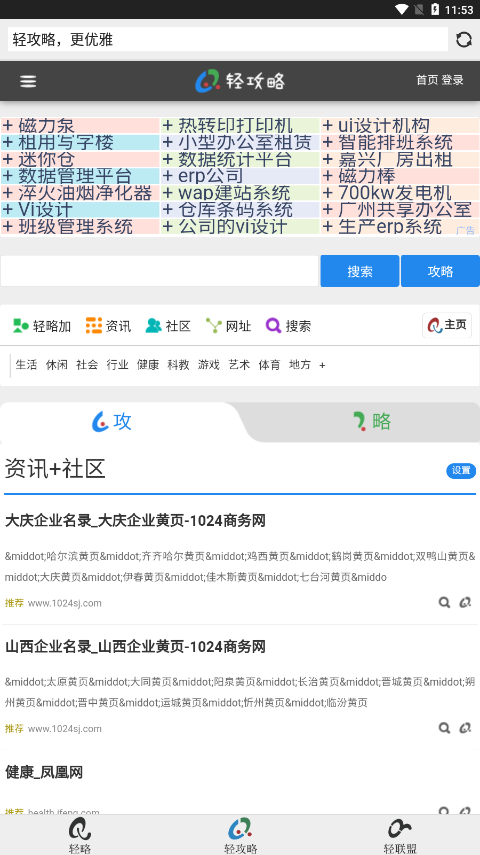Click the 设置 settings badge
Image resolution: width=480 pixels, height=855 pixels.
click(461, 471)
